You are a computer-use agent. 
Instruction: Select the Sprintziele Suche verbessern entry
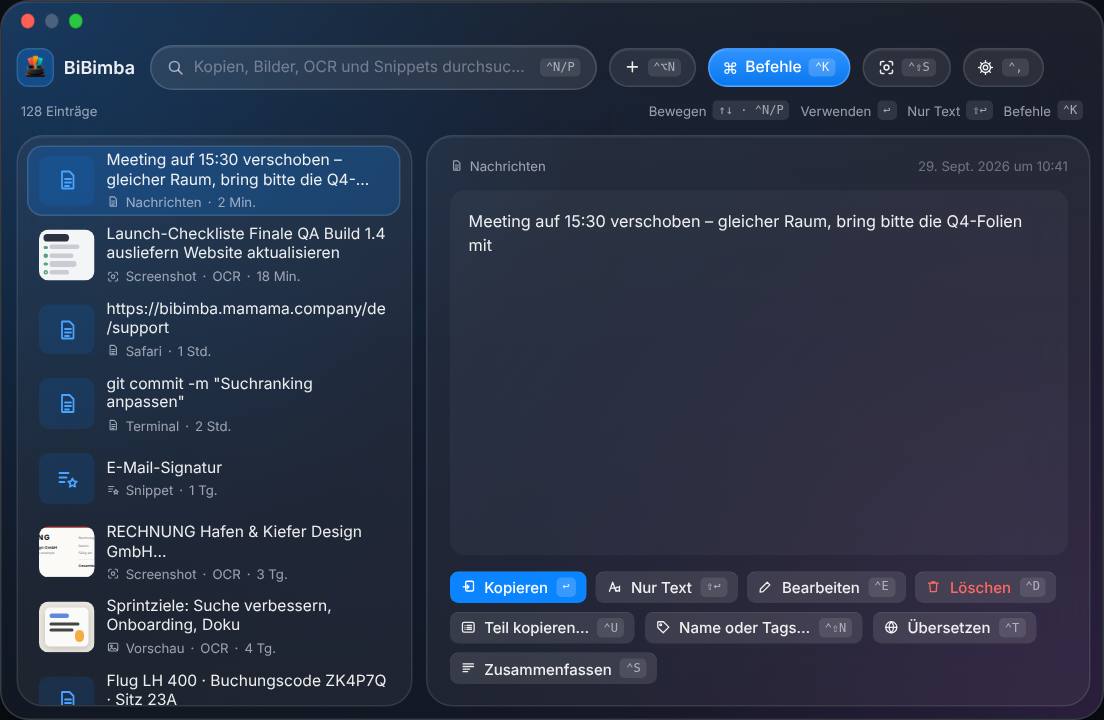(213, 627)
